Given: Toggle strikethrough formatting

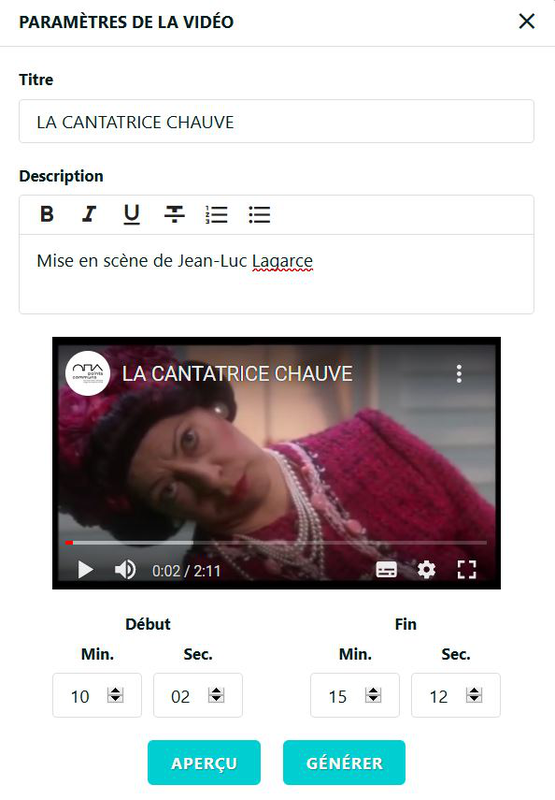Looking at the screenshot, I should (x=174, y=214).
